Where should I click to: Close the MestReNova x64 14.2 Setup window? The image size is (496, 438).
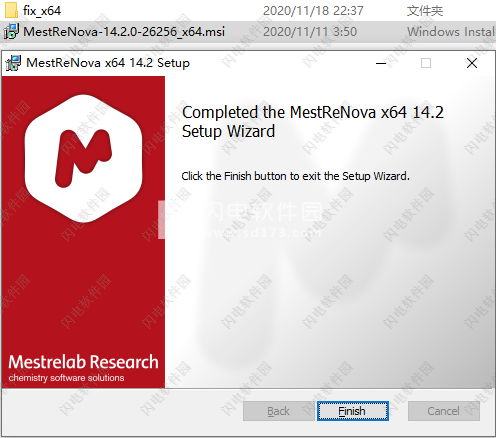pyautogui.click(x=472, y=63)
